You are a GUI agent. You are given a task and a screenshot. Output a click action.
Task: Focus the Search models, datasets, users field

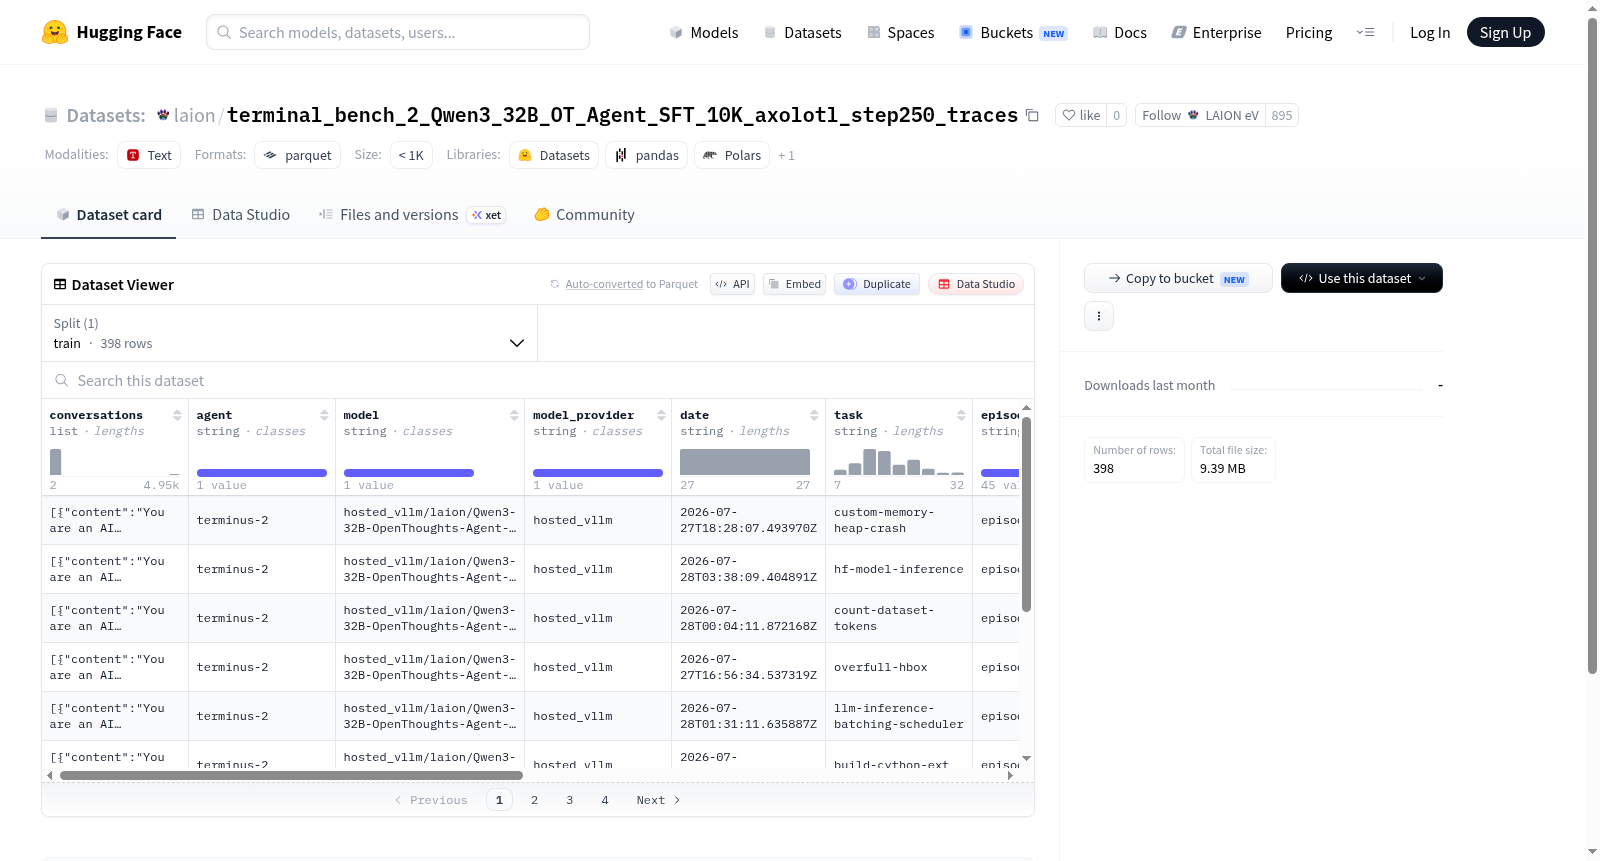[x=398, y=32]
